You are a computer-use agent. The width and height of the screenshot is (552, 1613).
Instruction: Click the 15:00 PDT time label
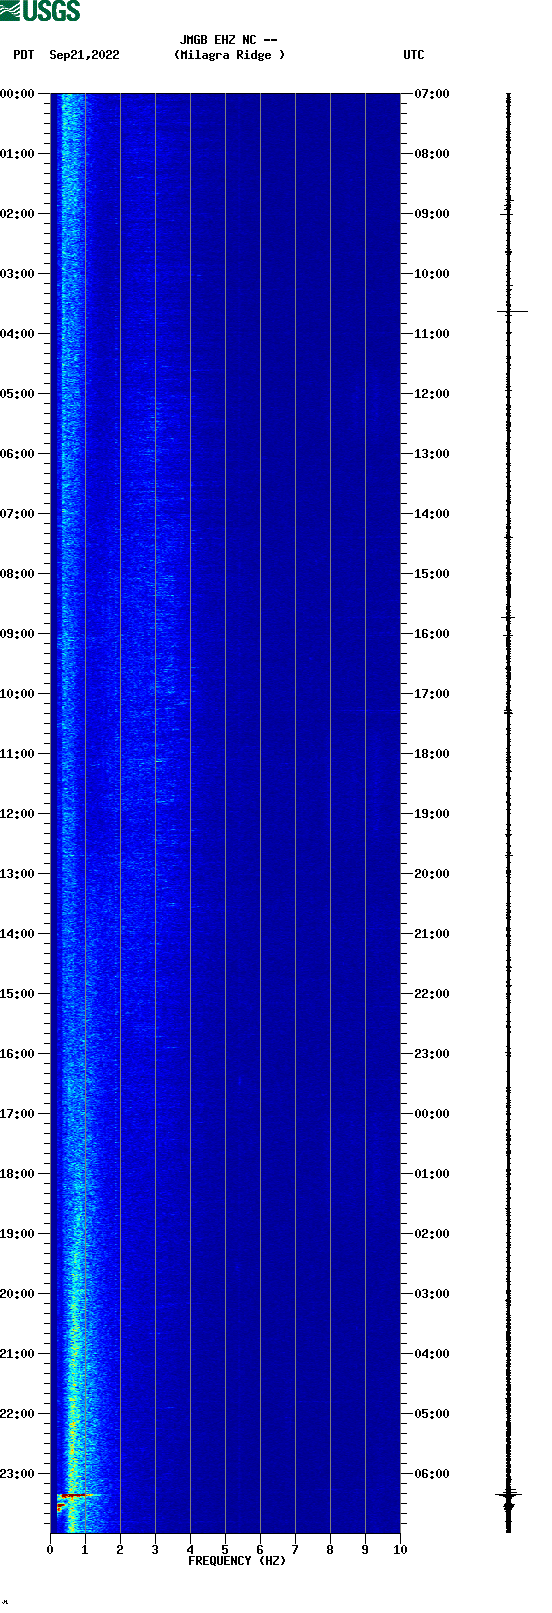coord(17,994)
